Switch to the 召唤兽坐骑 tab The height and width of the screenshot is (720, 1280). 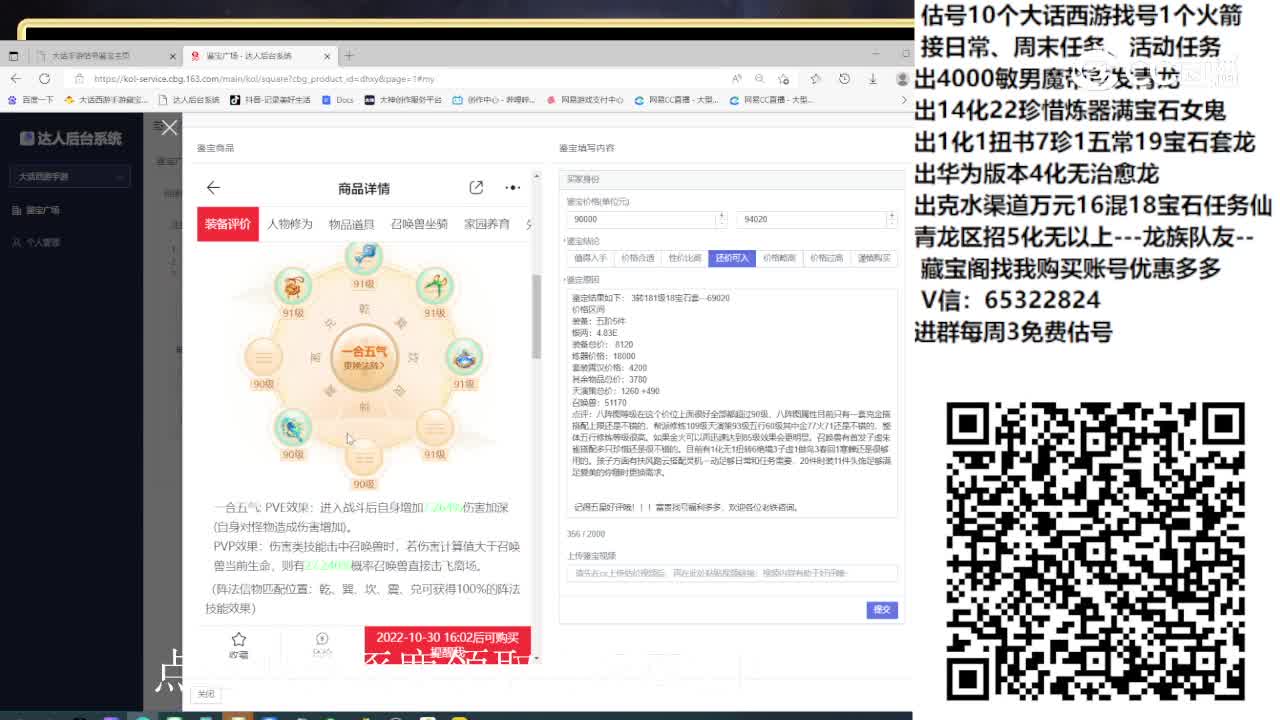(x=419, y=224)
